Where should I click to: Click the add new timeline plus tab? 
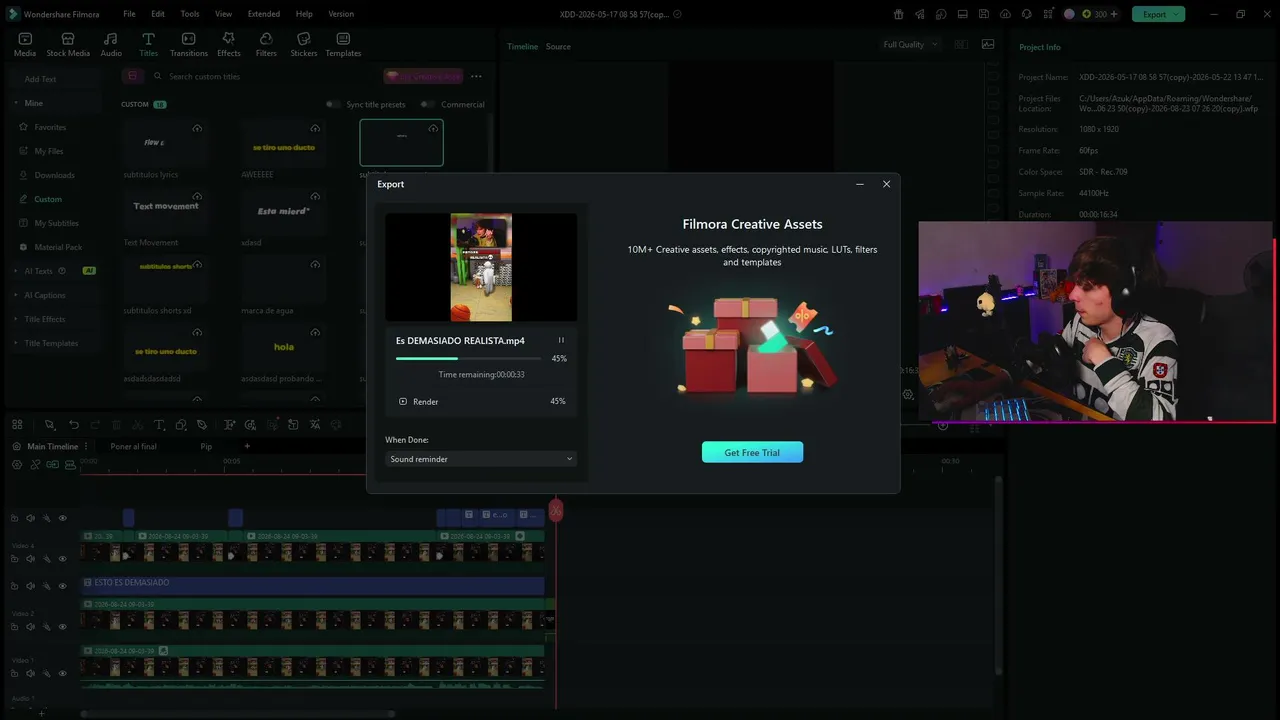point(247,446)
